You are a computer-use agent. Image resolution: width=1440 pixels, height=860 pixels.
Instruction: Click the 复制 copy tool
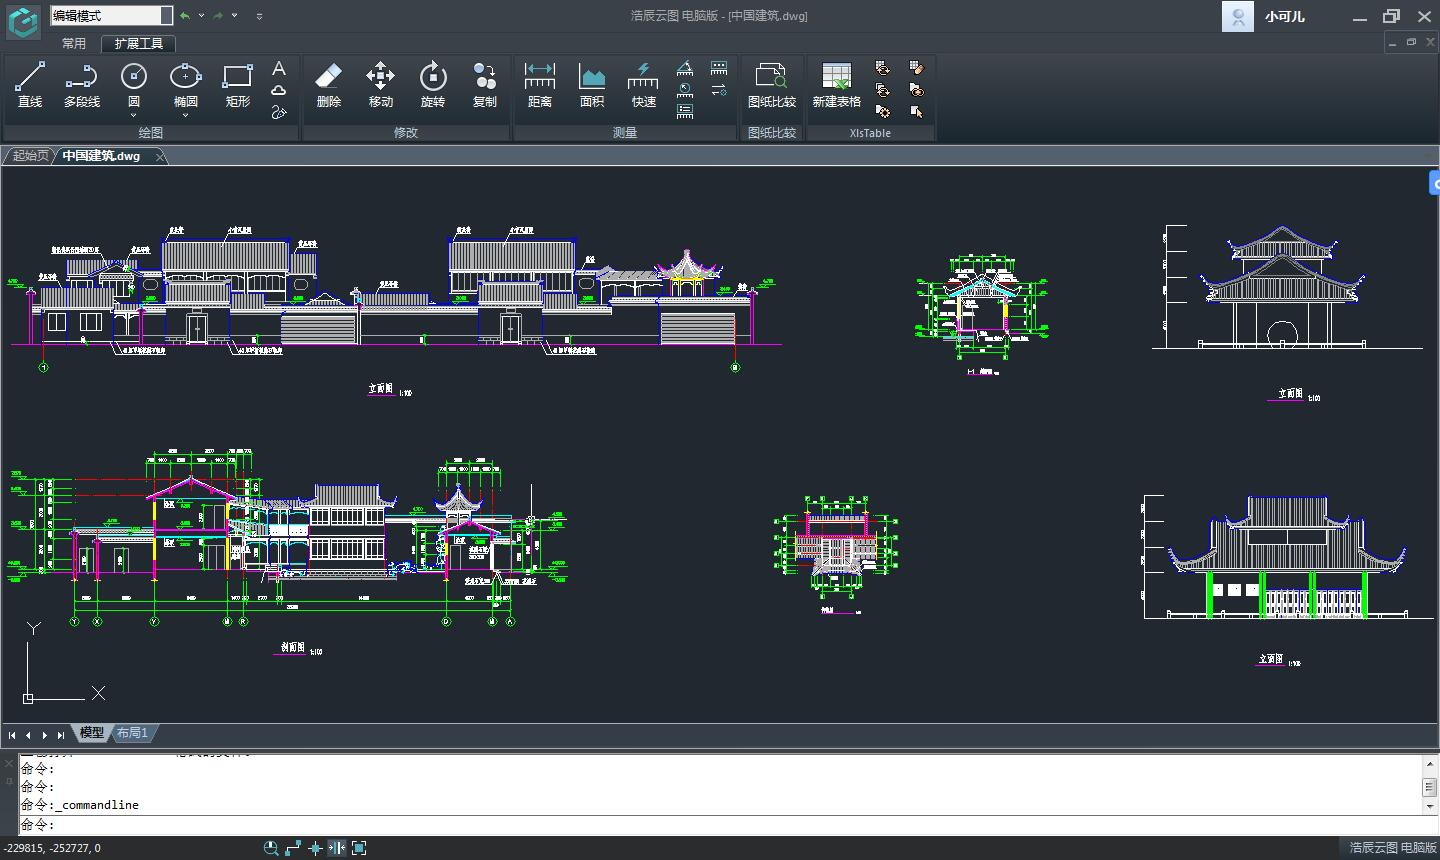pos(484,85)
